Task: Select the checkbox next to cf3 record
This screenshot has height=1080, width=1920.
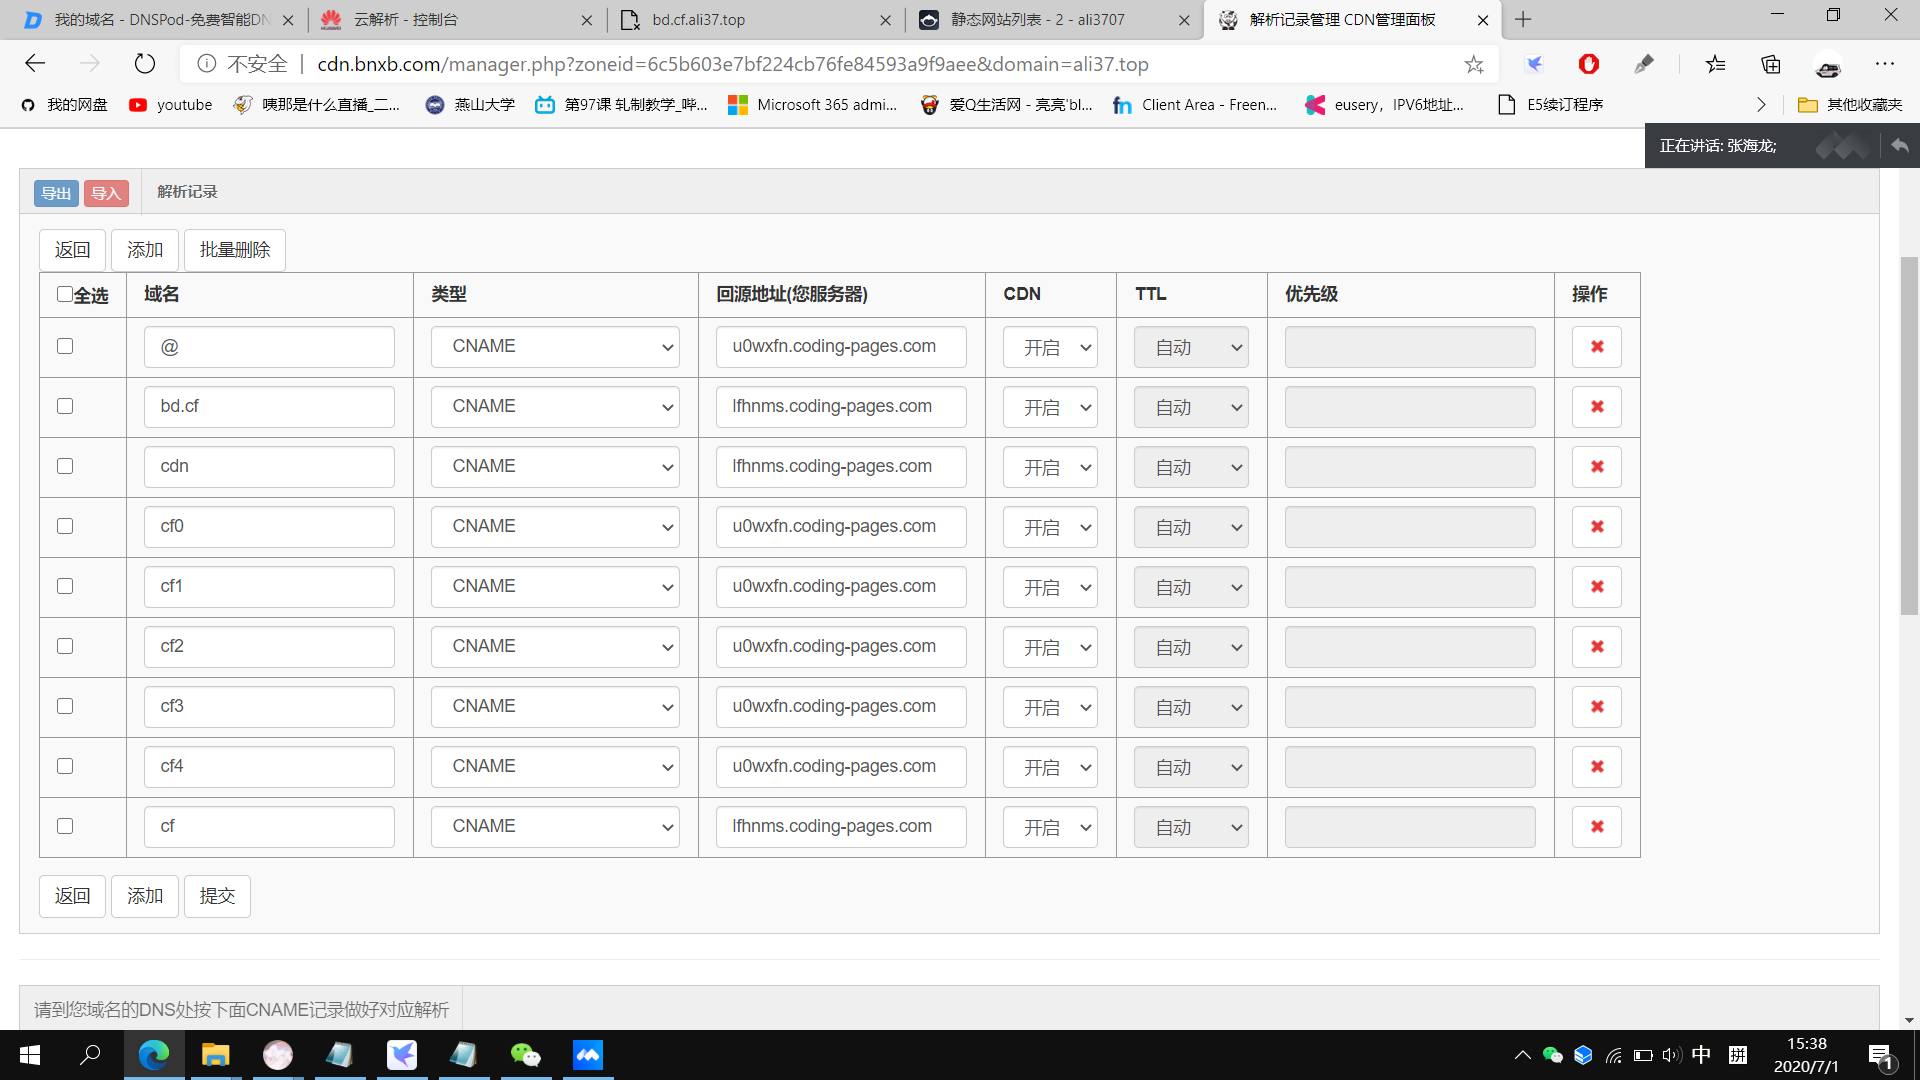Action: 65,706
